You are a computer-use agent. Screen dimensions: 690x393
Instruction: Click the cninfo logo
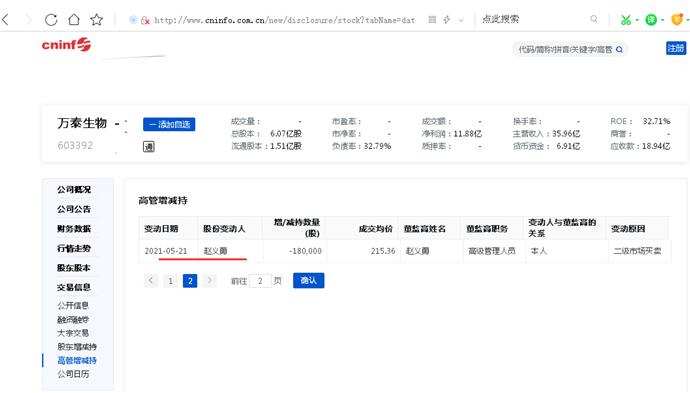point(66,44)
